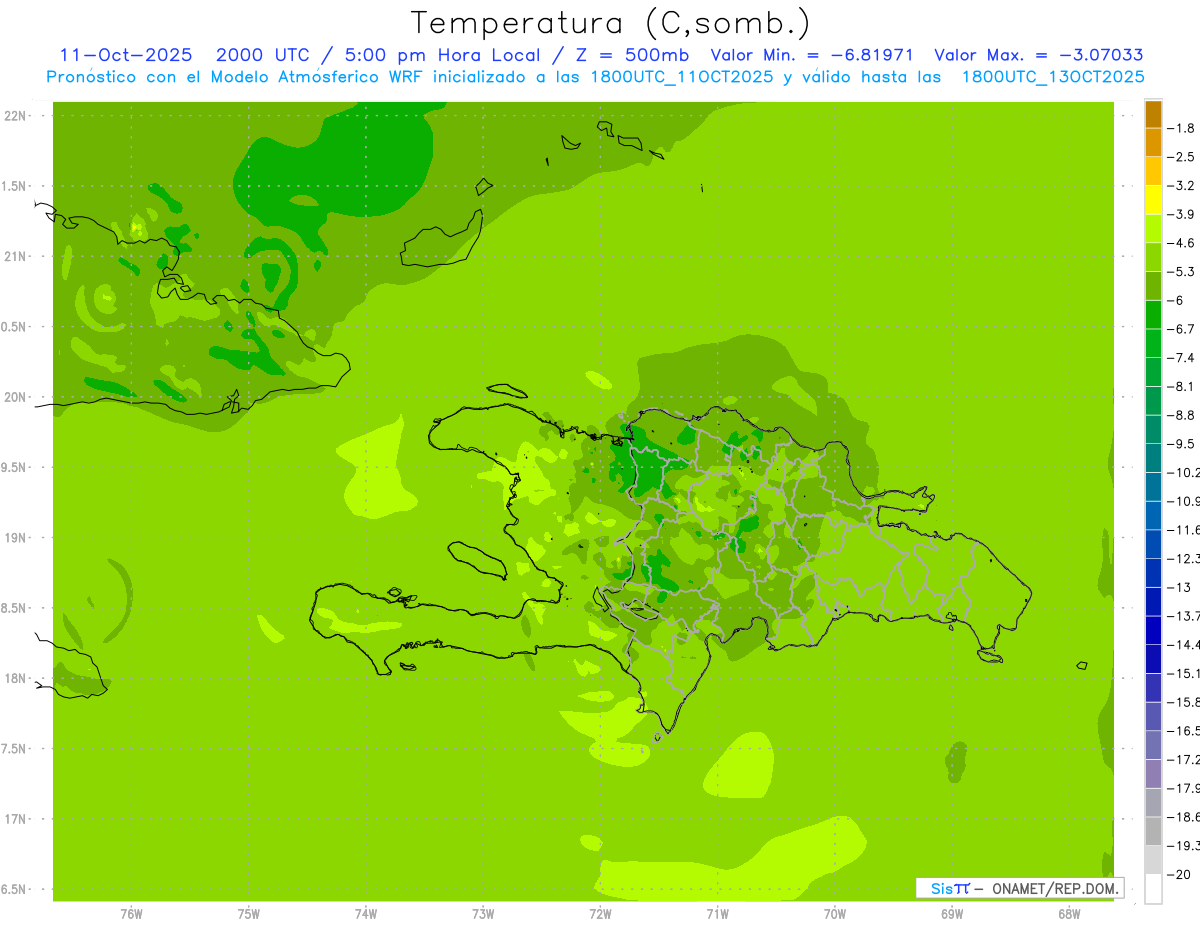Image resolution: width=1200 pixels, height=927 pixels.
Task: Click the -20 label at legend bottom
Action: click(1181, 874)
